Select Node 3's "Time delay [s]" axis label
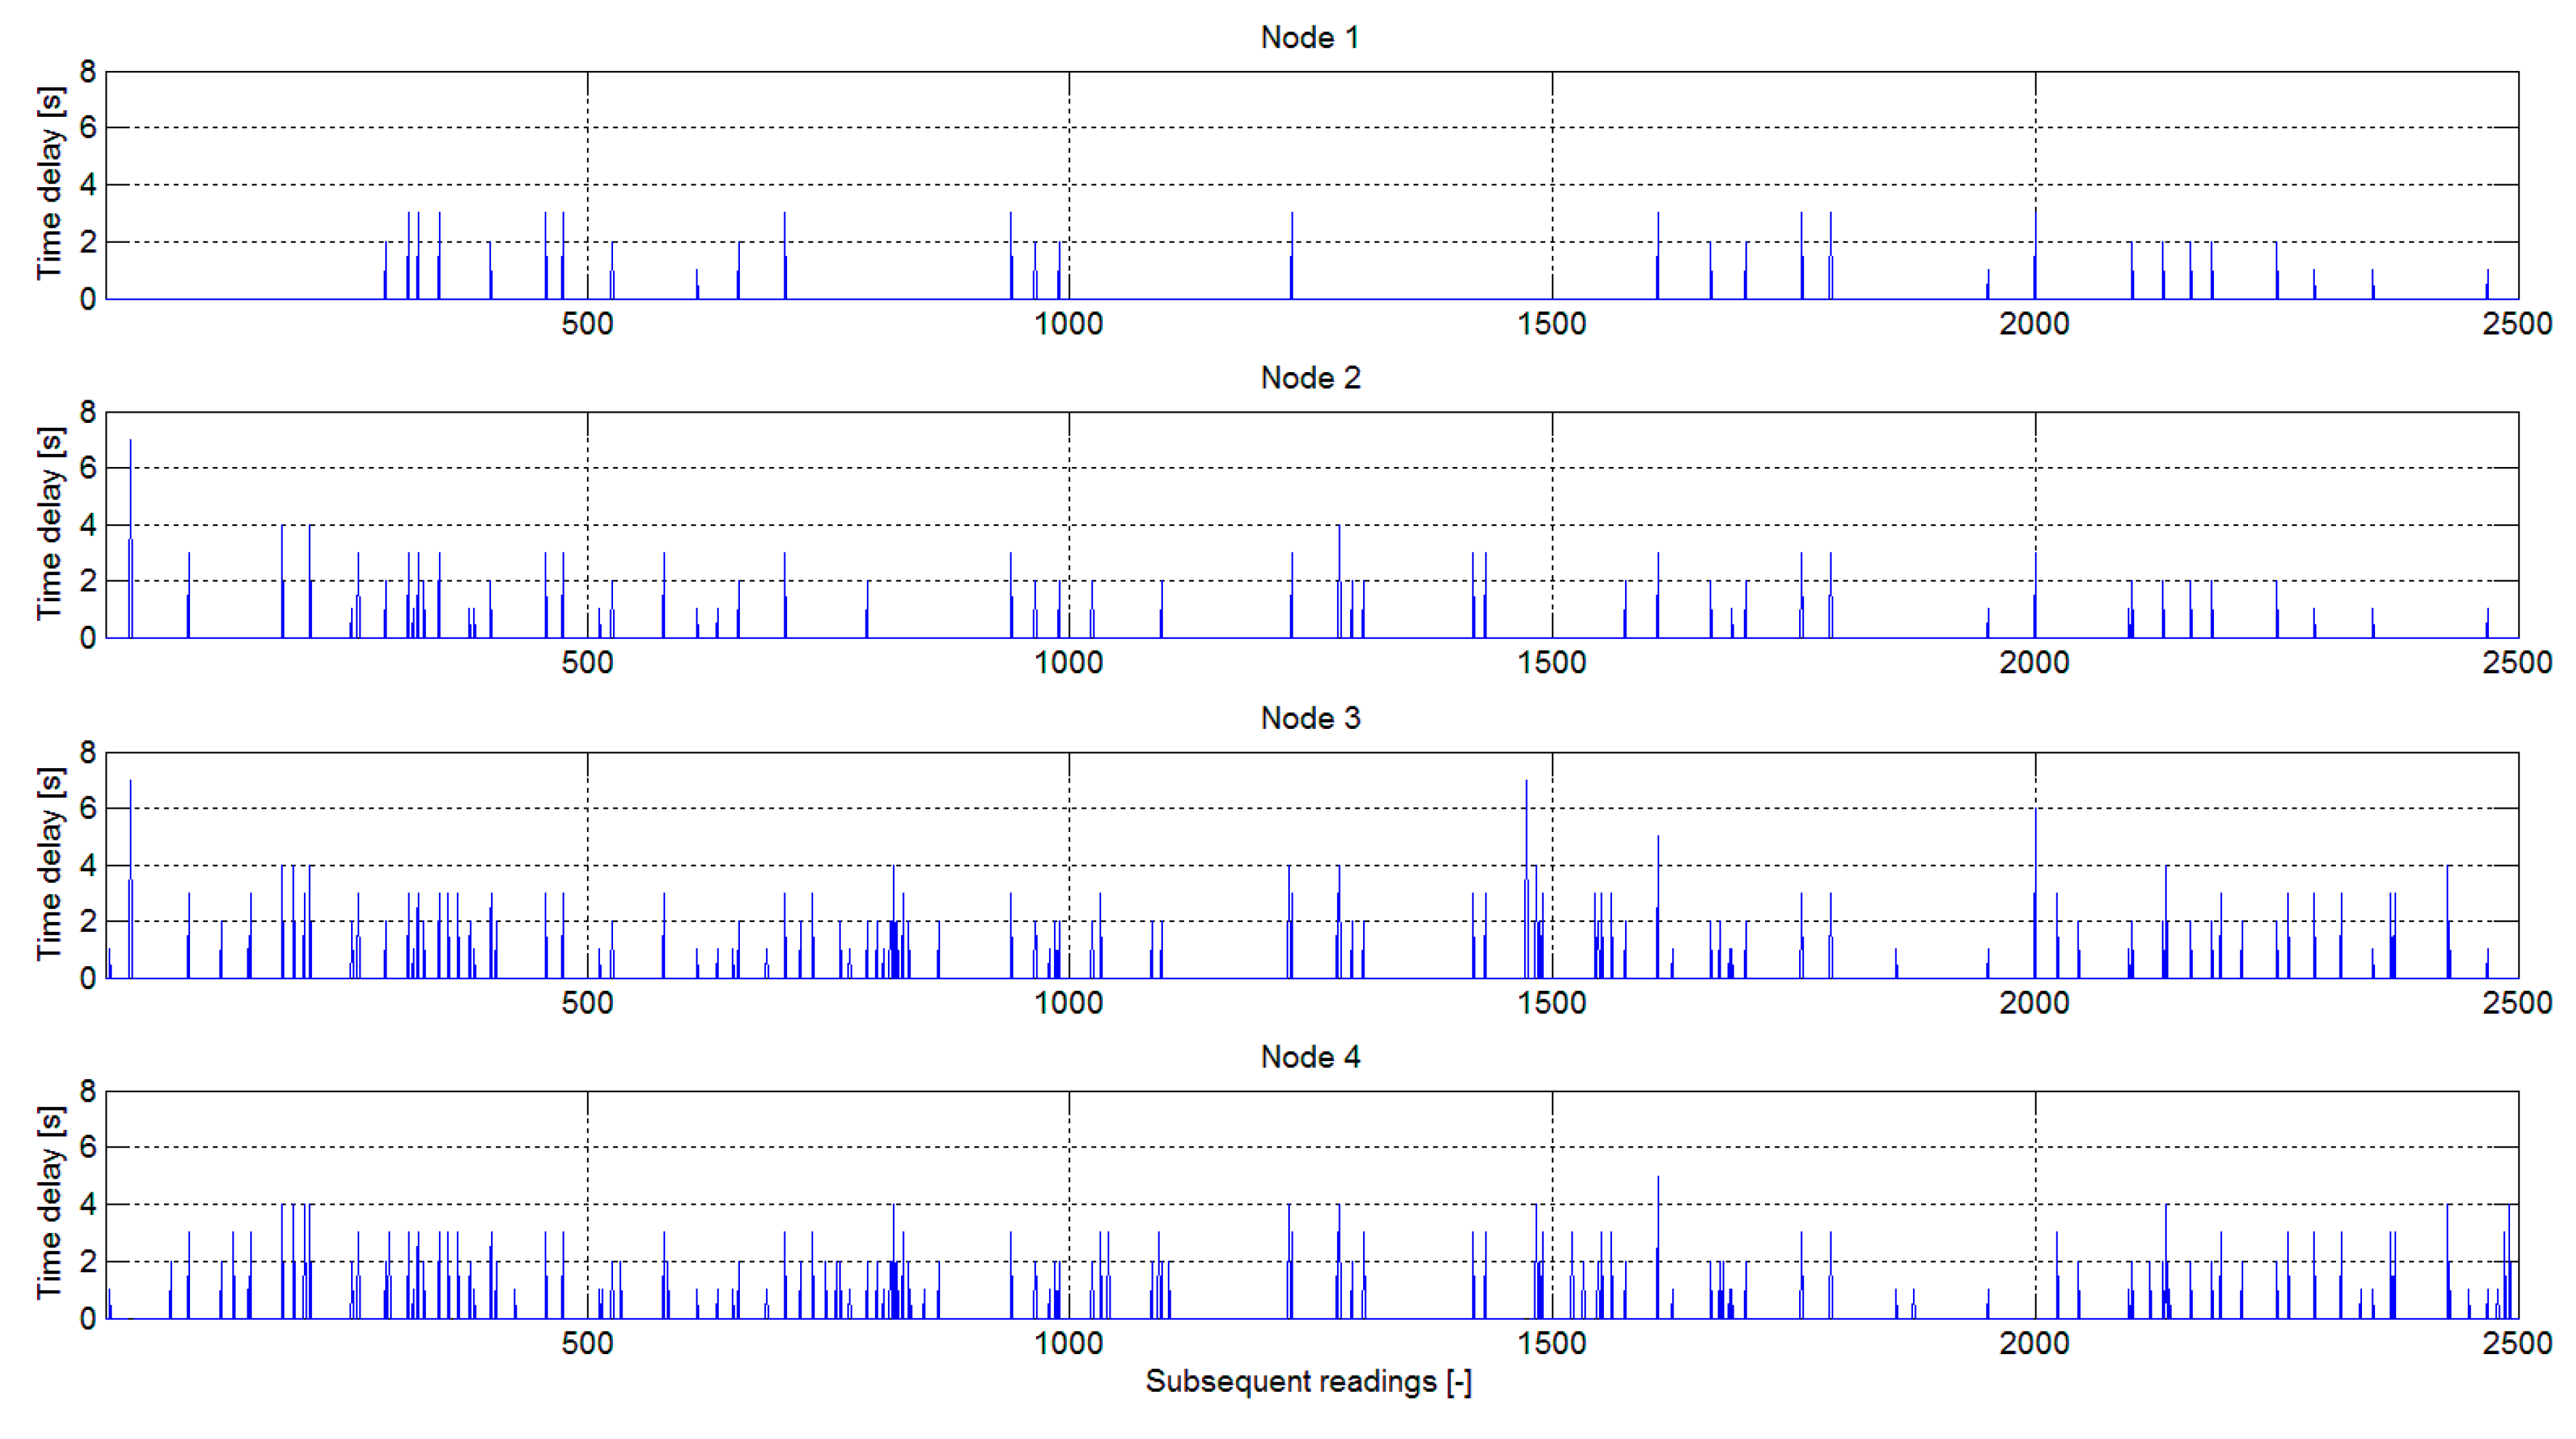The image size is (2576, 1439). tap(50, 864)
